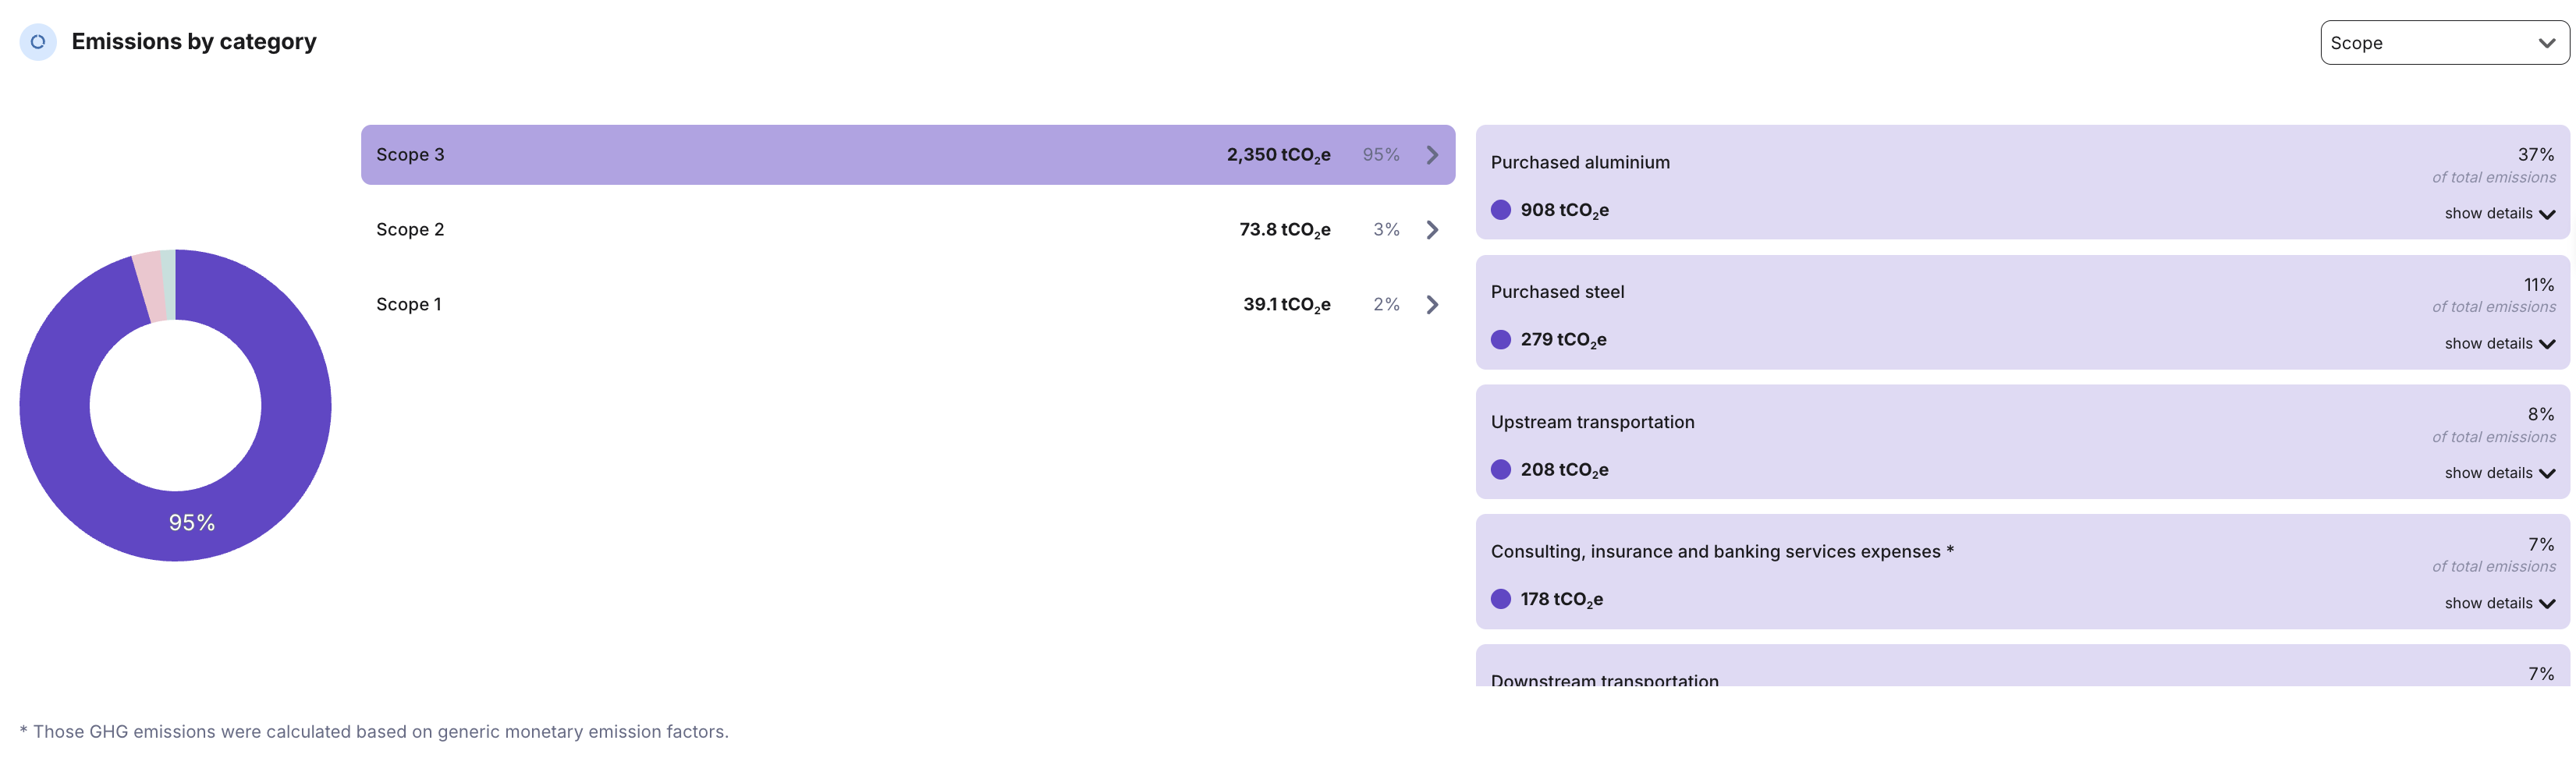Click the circular icon beside Emissions by category
This screenshot has width=2576, height=758.
click(x=38, y=42)
